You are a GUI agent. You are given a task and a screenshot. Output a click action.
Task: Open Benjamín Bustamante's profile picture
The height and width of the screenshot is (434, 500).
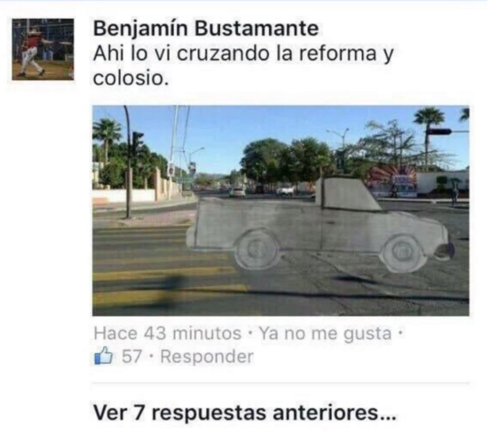tap(43, 49)
